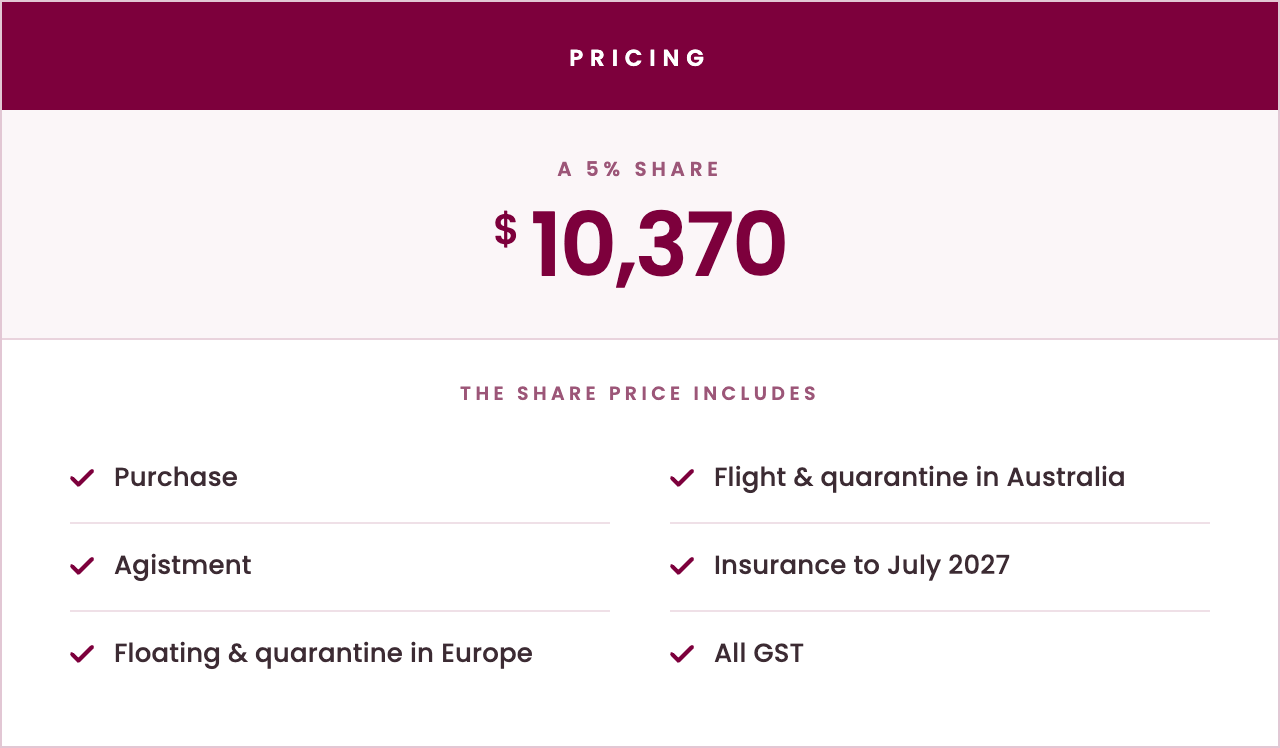Click Flight & quarantine in Australia text
The image size is (1280, 748).
coord(919,478)
